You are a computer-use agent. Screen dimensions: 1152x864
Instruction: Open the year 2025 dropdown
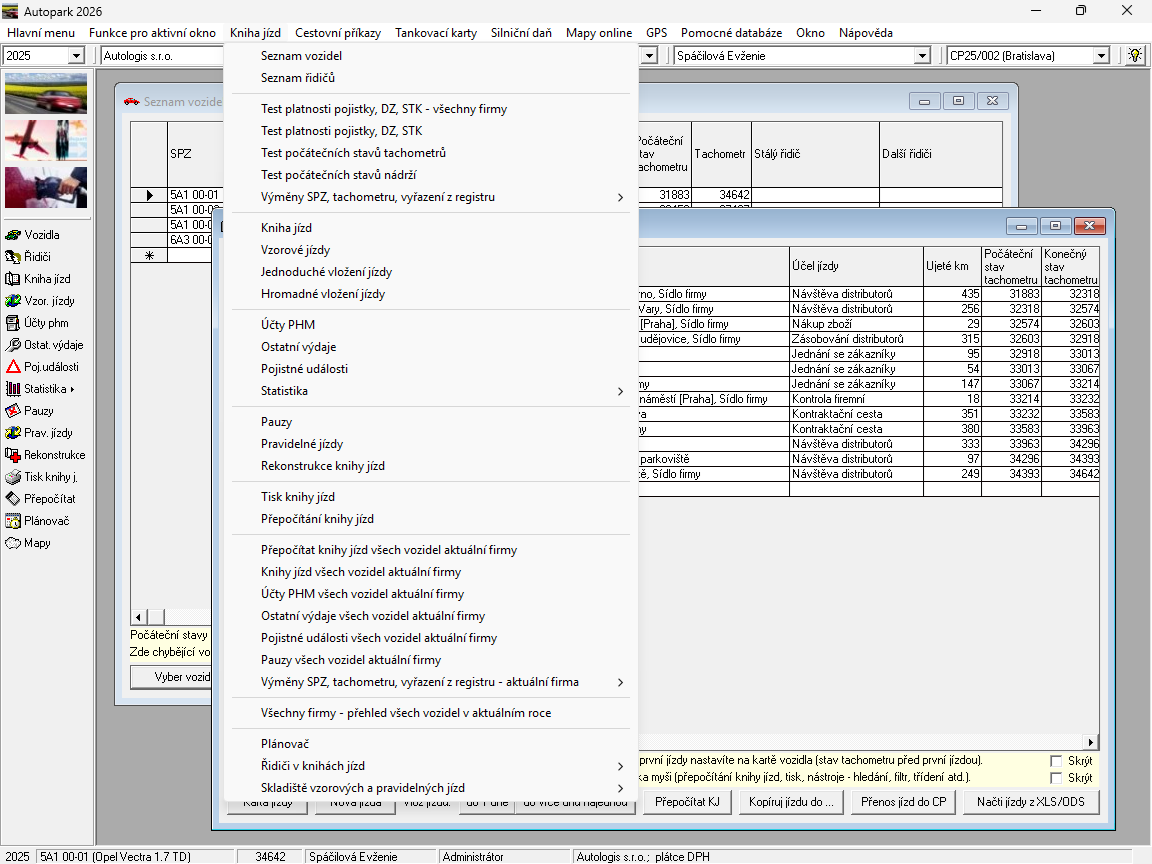click(76, 56)
